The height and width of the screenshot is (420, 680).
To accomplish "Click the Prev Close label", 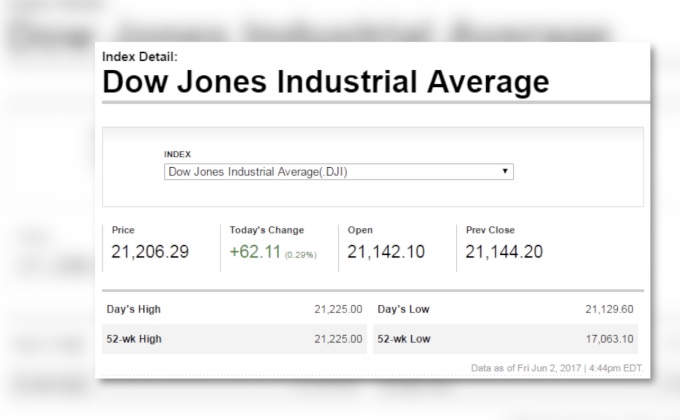I will click(x=490, y=230).
